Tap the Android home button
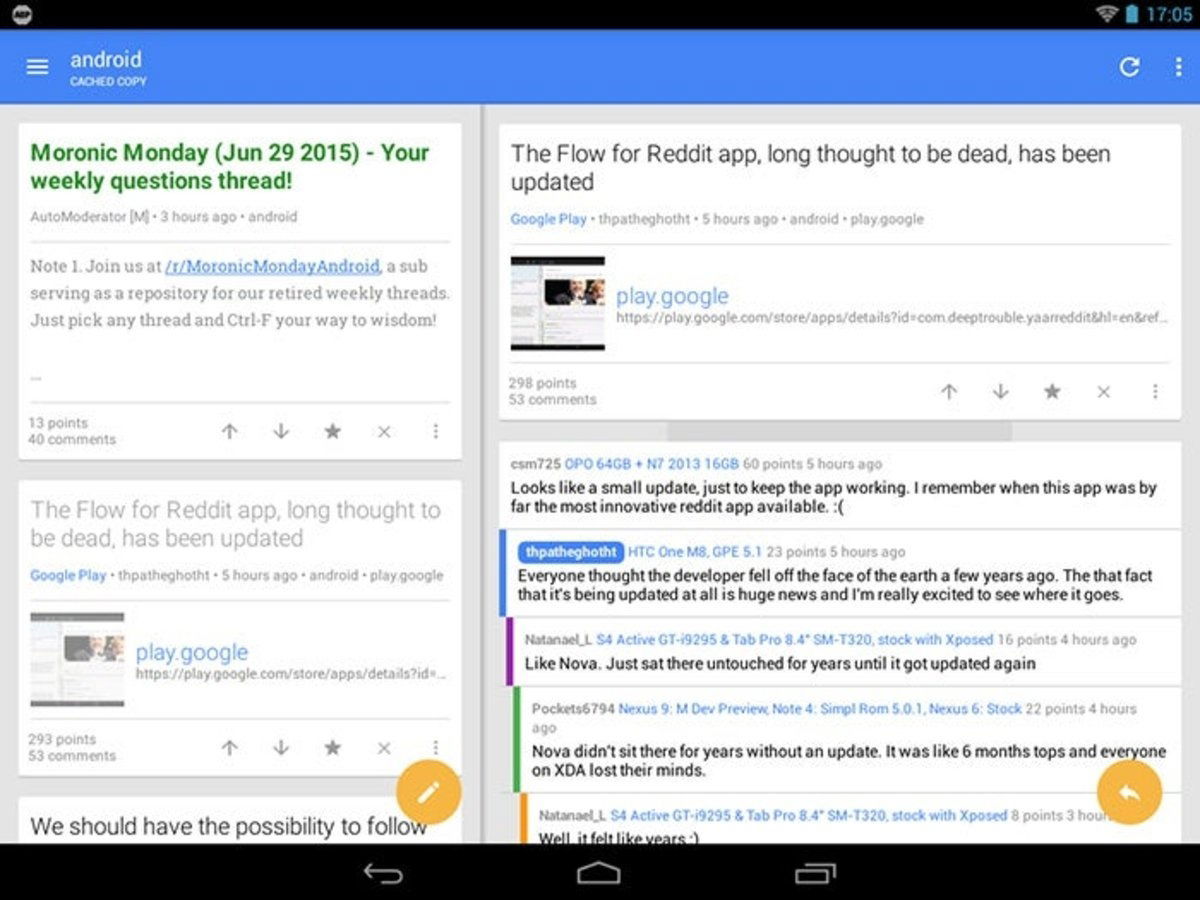The image size is (1200, 900). pos(597,872)
